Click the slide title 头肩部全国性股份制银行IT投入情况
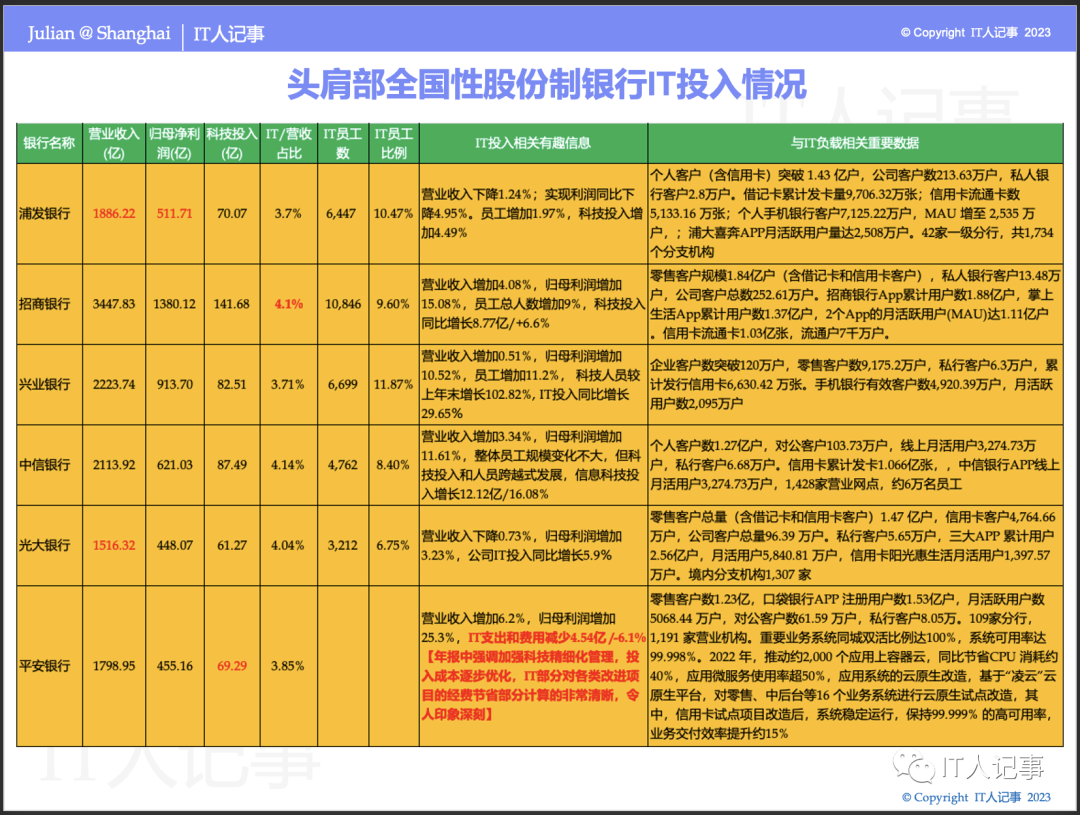This screenshot has width=1080, height=815. [x=546, y=85]
